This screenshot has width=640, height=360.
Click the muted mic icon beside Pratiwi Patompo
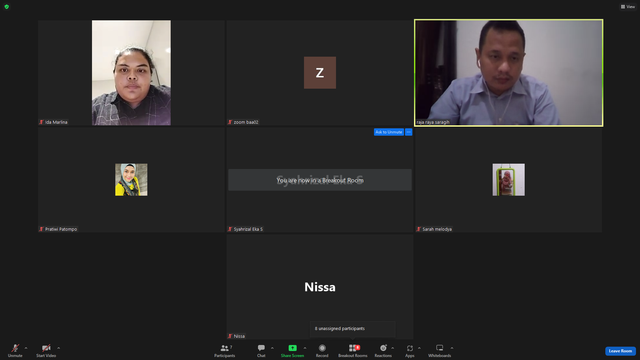[41, 229]
